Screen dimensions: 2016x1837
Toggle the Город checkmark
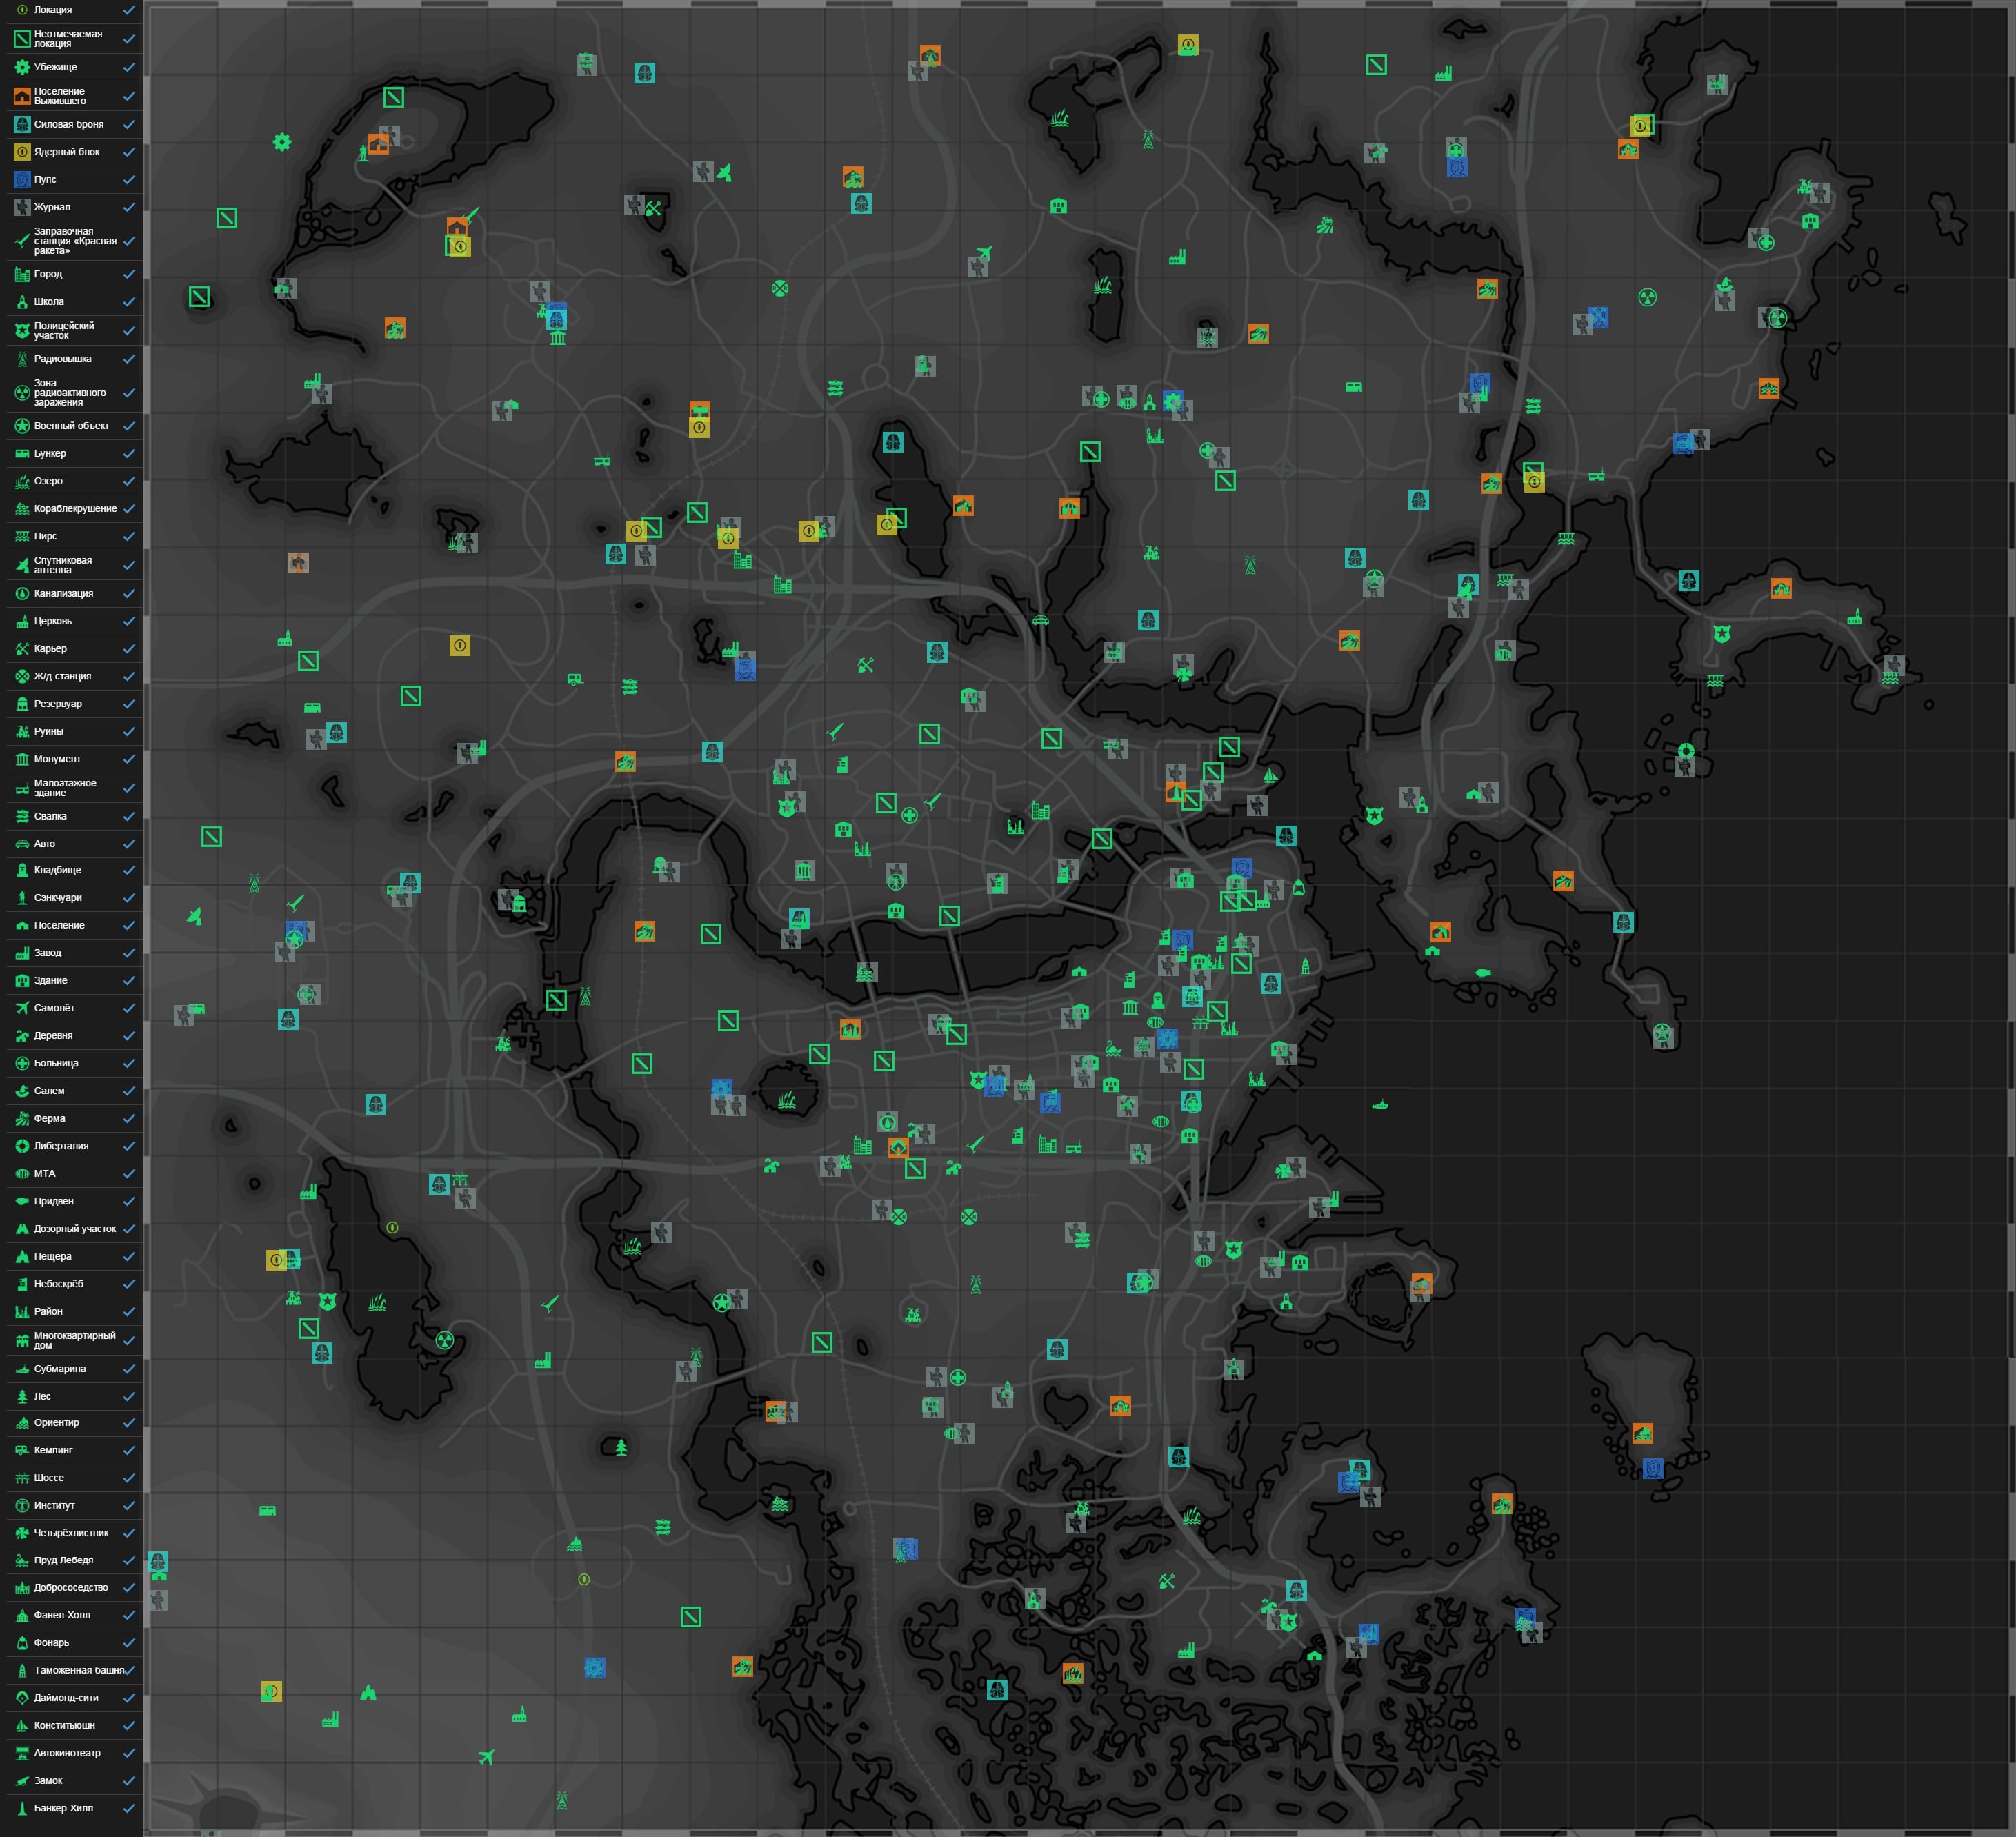pyautogui.click(x=129, y=274)
